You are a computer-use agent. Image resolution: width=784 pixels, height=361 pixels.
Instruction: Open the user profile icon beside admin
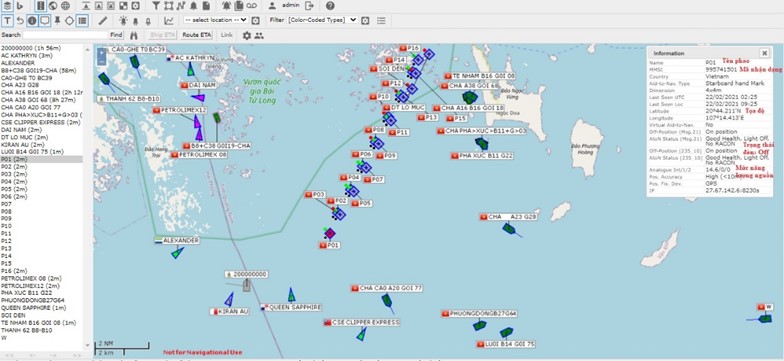click(x=272, y=6)
